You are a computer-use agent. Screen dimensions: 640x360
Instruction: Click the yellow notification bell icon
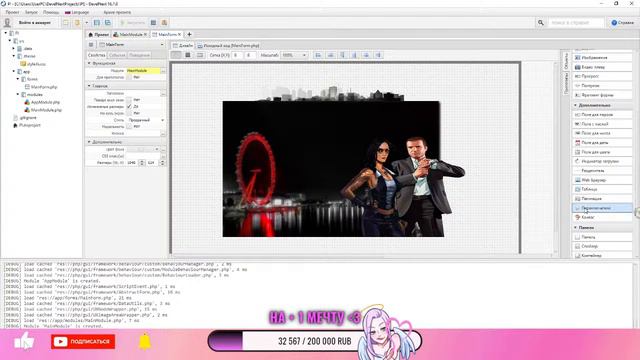(x=145, y=341)
